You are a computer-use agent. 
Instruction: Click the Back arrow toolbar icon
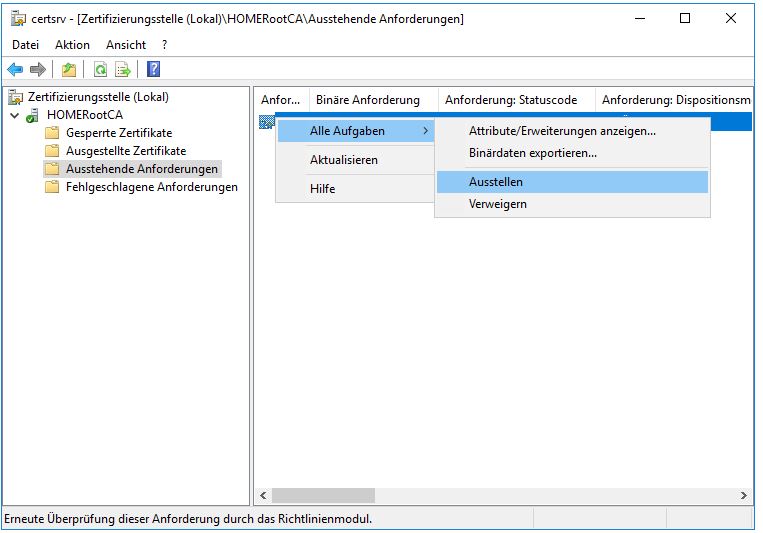15,69
